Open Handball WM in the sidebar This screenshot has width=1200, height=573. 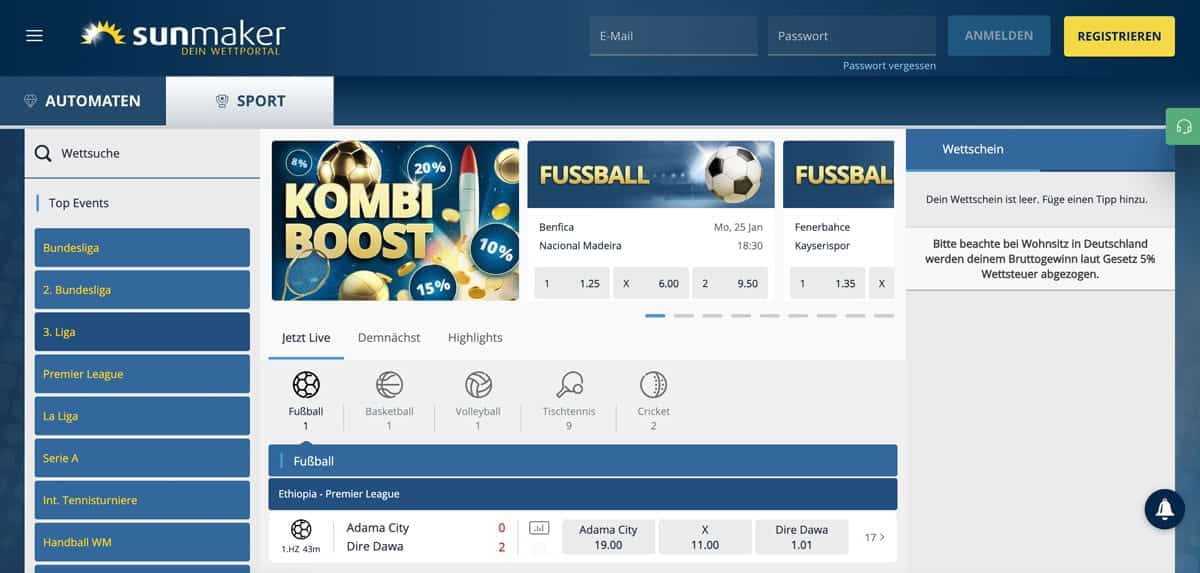tap(142, 542)
